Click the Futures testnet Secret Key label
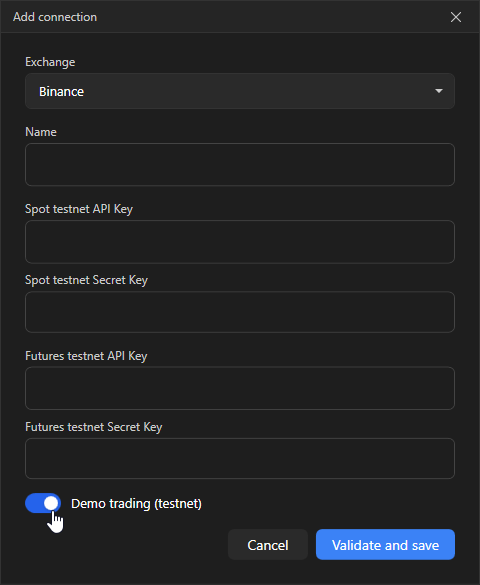 click(x=94, y=427)
